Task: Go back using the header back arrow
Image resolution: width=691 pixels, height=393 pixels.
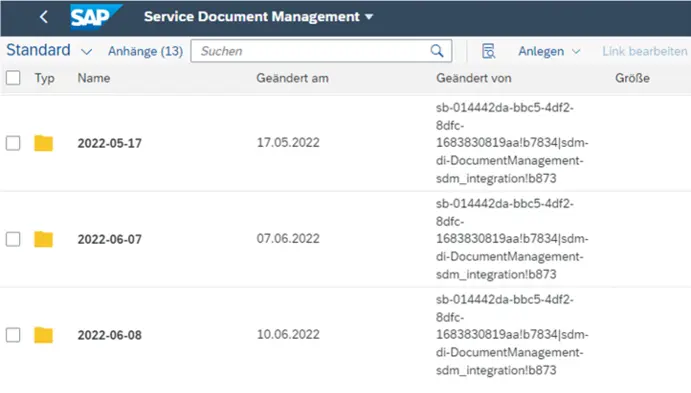Action: 43,17
